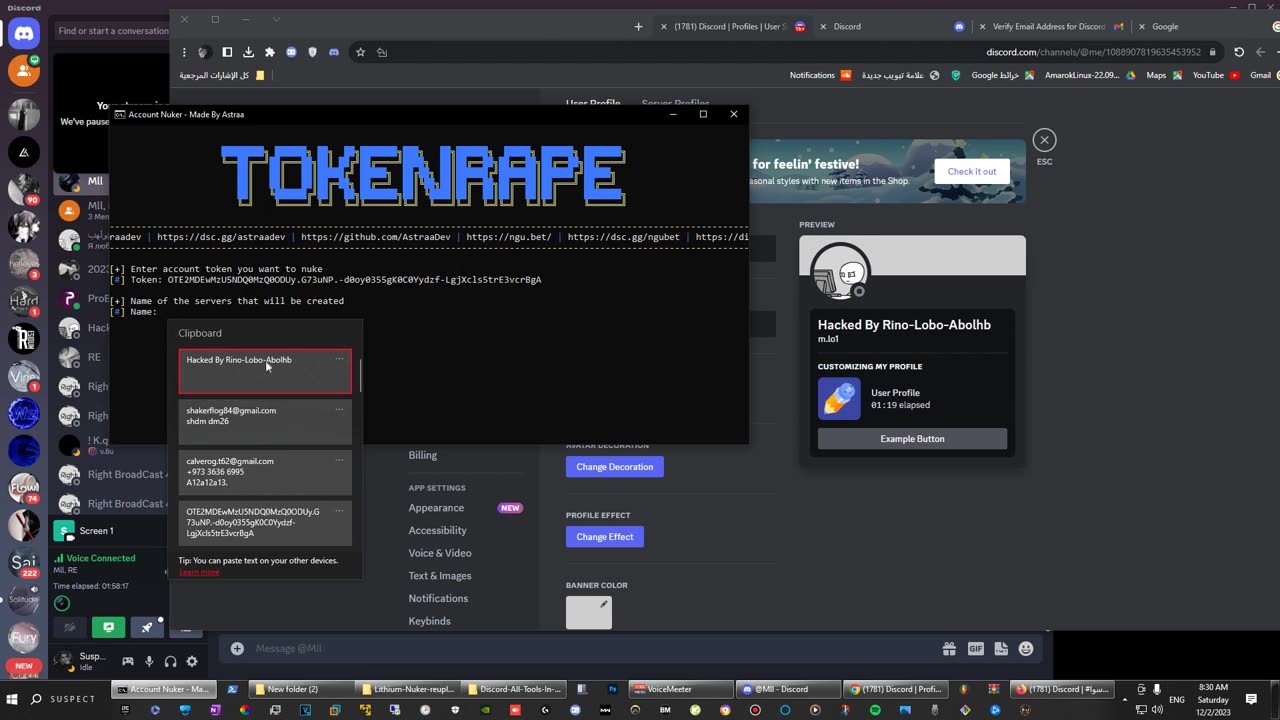
Task: Open Text & Images settings
Action: click(x=440, y=576)
